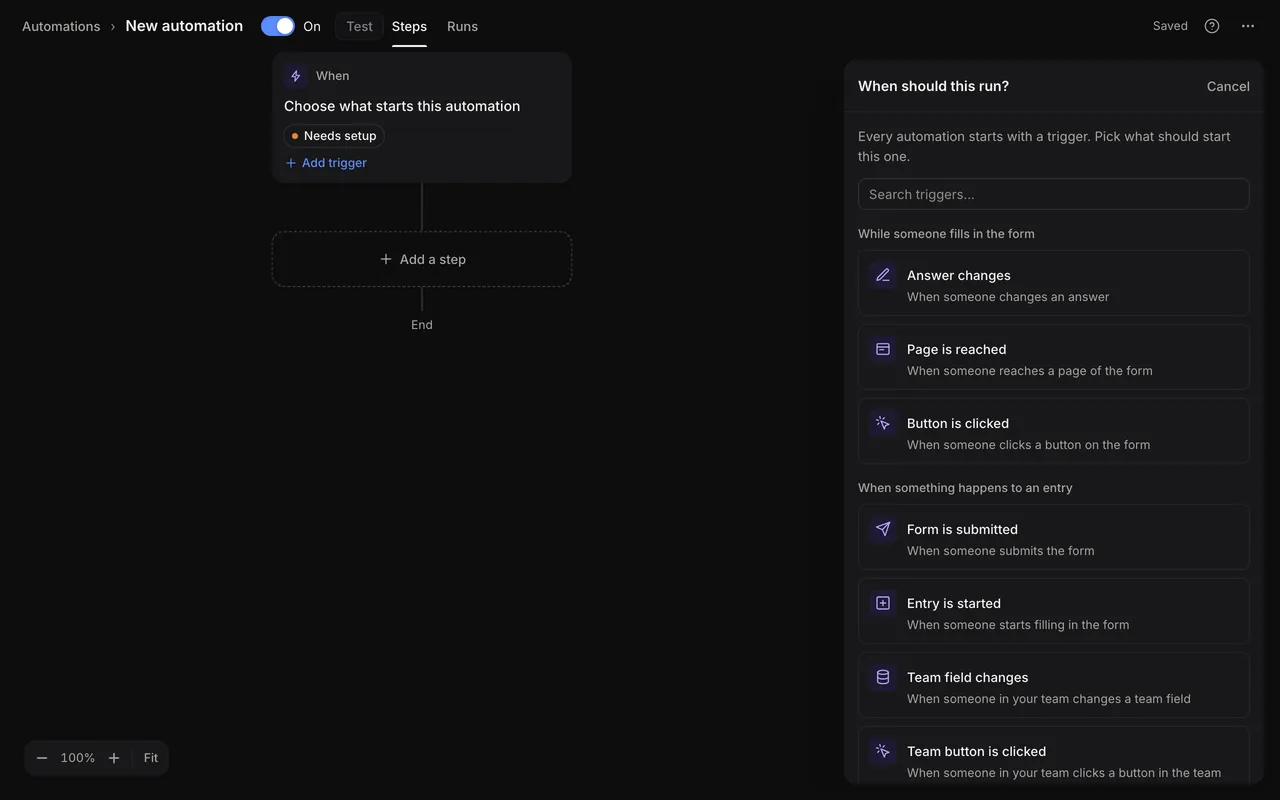Image resolution: width=1280 pixels, height=800 pixels.
Task: Click the 100% zoom level value
Action: pos(78,758)
